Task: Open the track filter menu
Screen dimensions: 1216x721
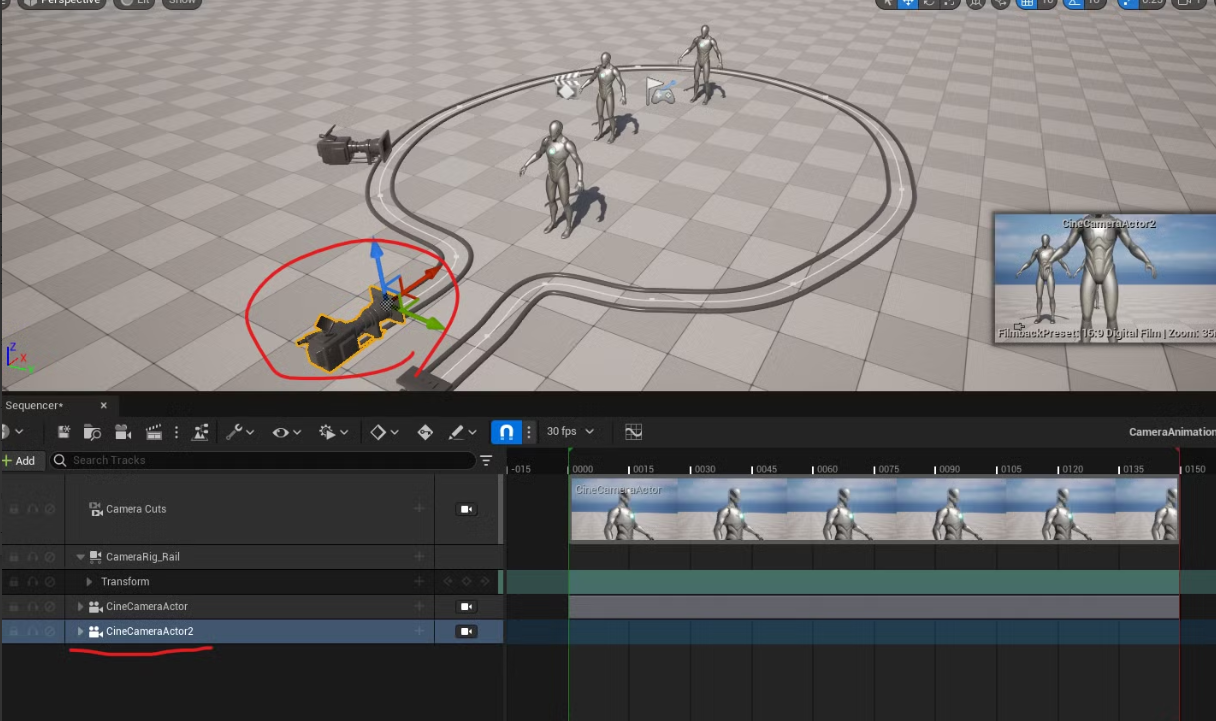Action: pos(486,461)
